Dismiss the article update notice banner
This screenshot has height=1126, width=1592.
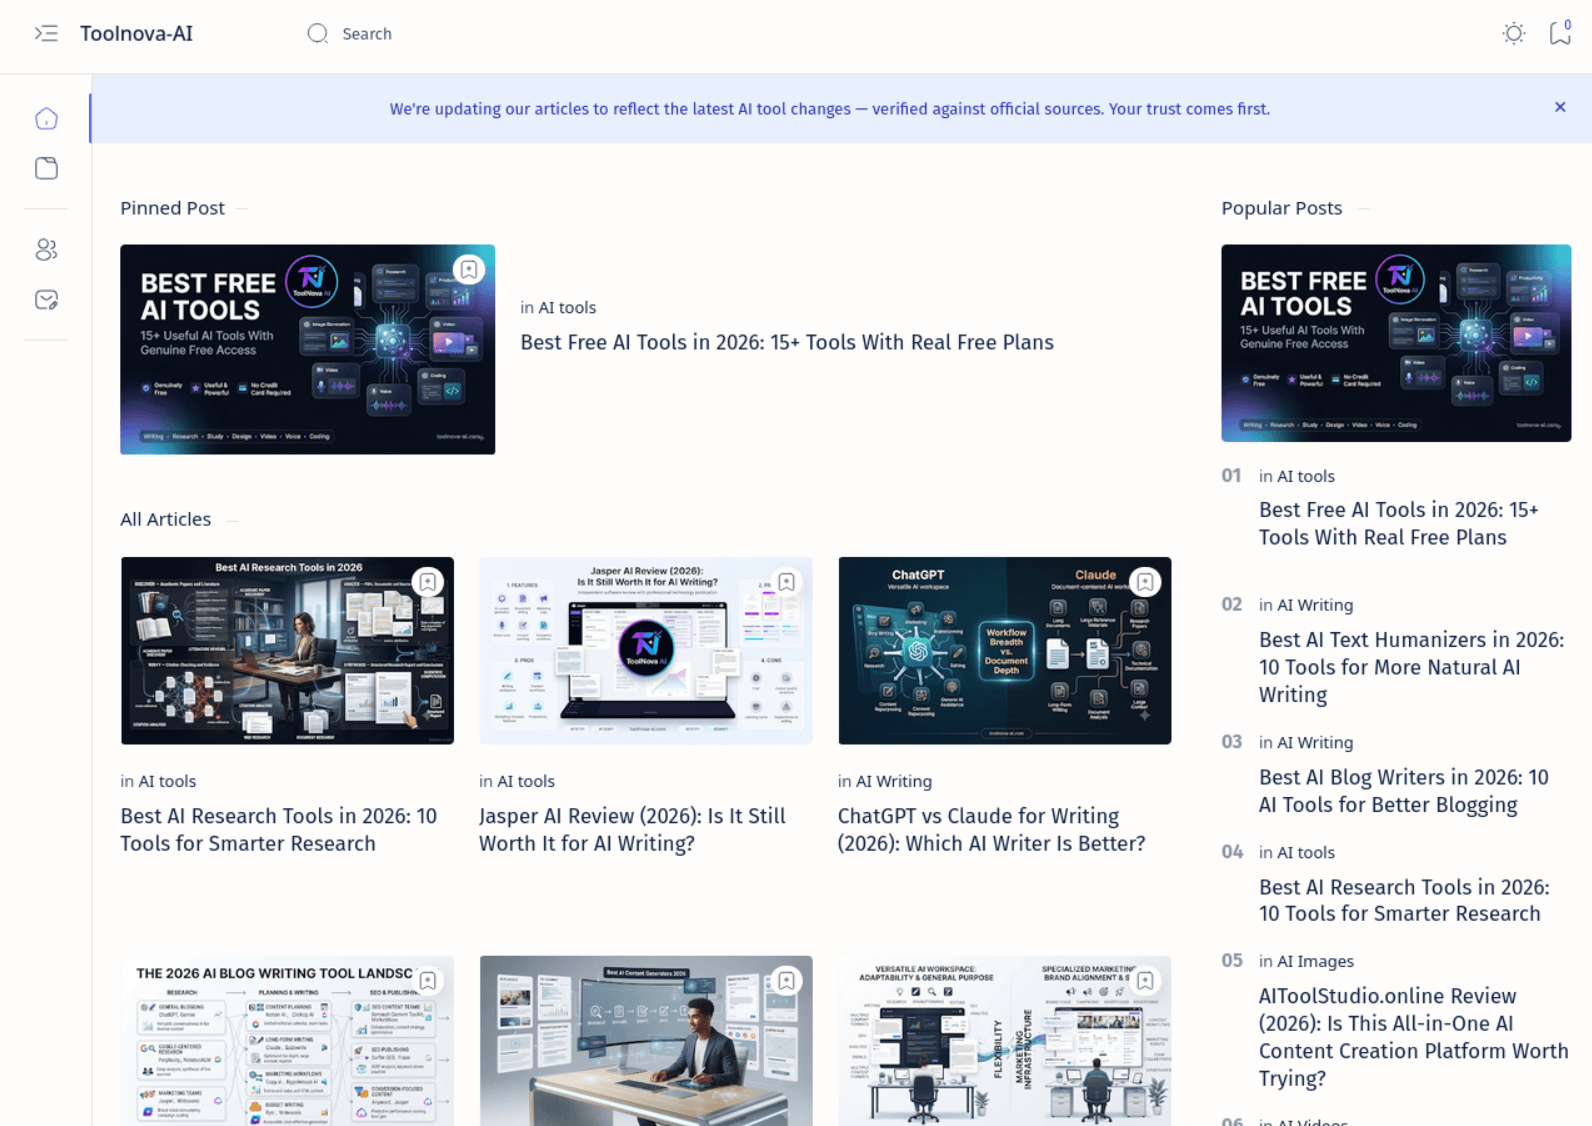click(x=1560, y=107)
